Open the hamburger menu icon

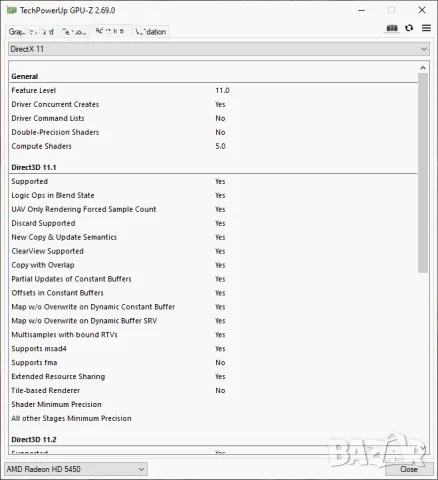(426, 28)
